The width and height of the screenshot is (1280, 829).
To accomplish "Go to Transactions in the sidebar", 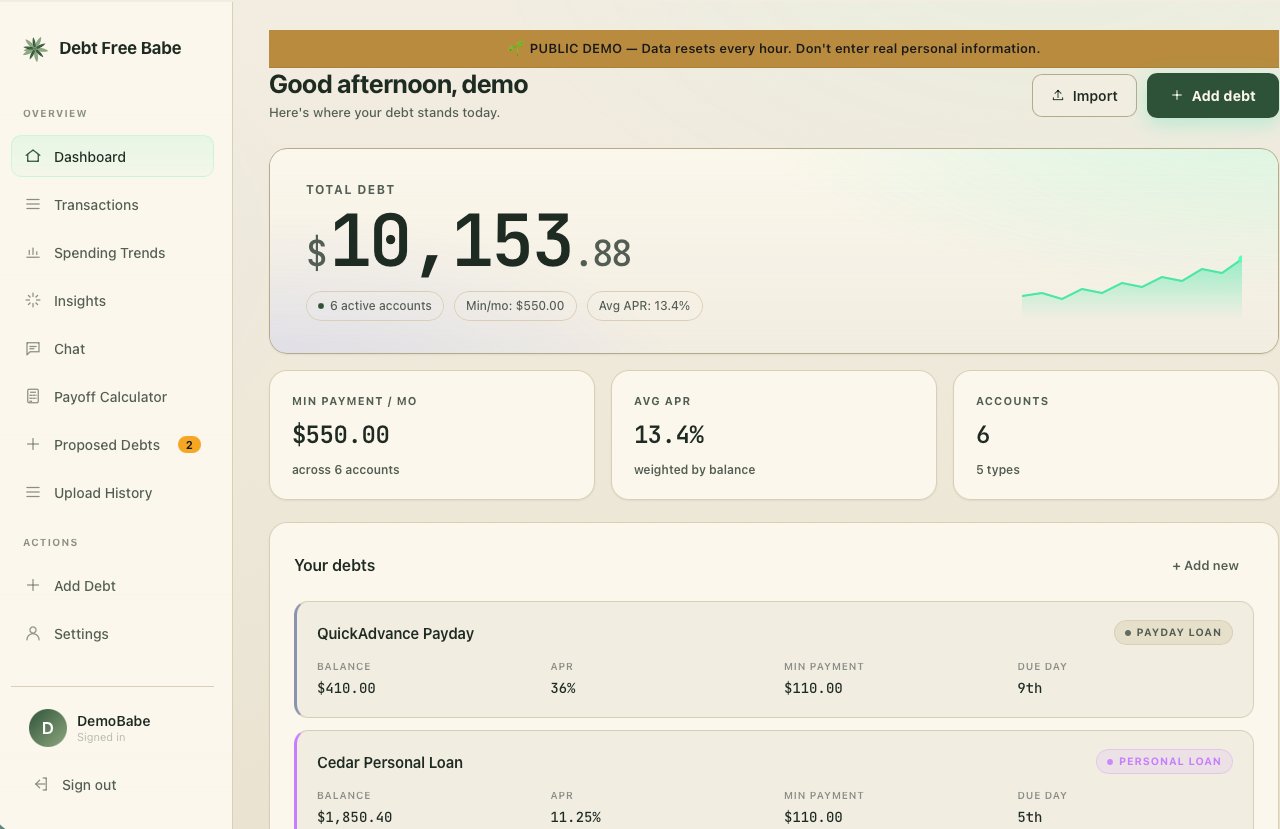I will point(112,204).
